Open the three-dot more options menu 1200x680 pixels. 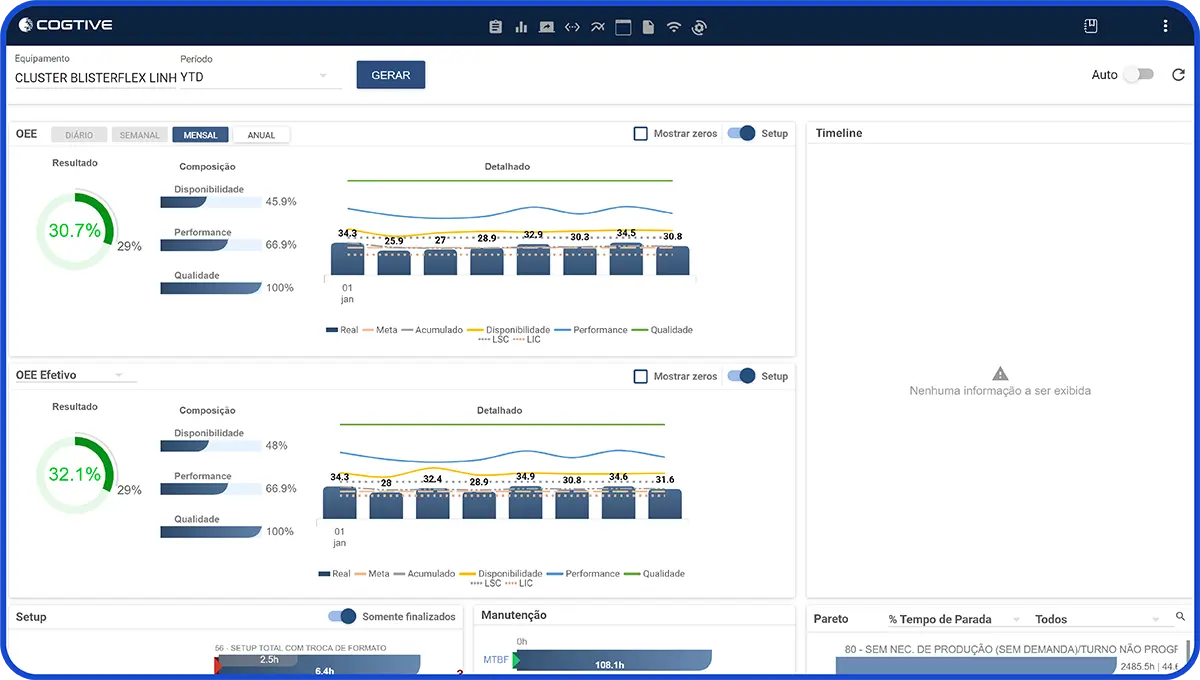tap(1165, 26)
